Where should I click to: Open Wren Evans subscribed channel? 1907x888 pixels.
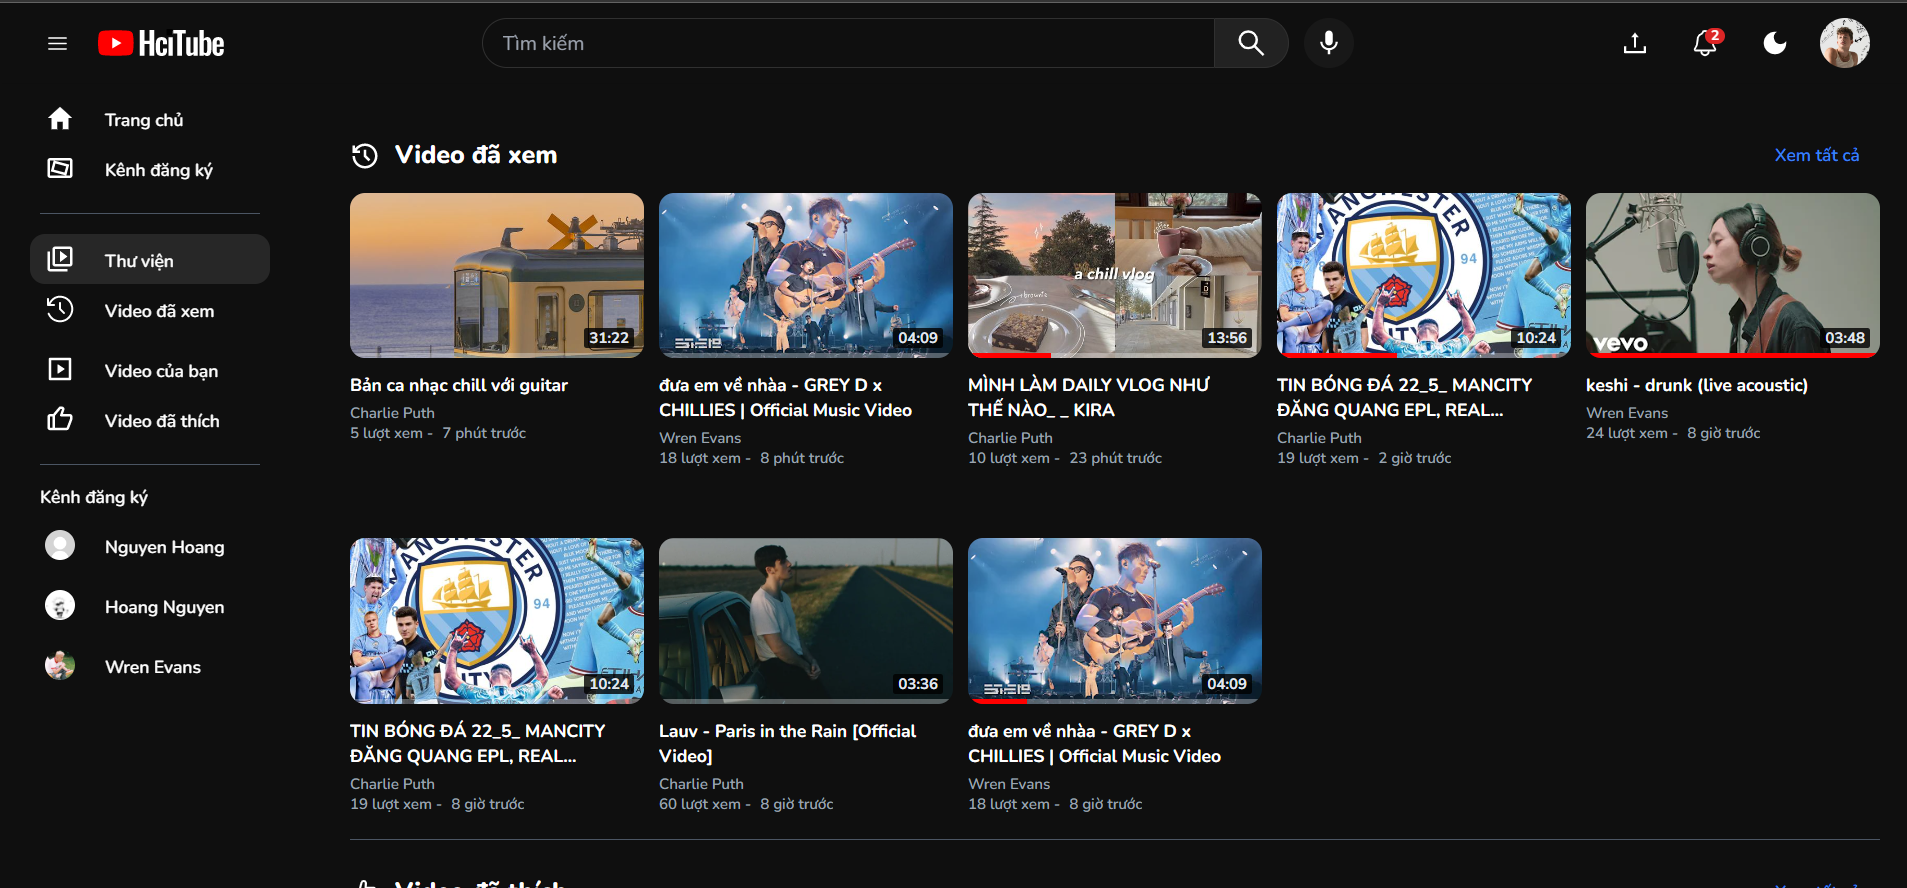[150, 667]
